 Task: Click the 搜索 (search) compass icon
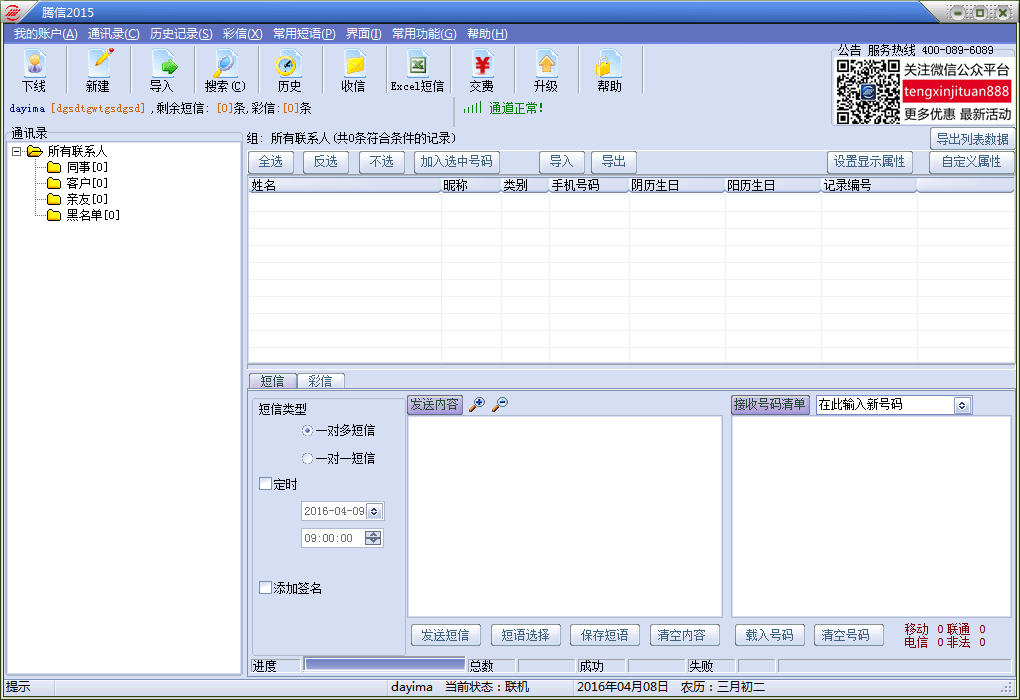225,69
